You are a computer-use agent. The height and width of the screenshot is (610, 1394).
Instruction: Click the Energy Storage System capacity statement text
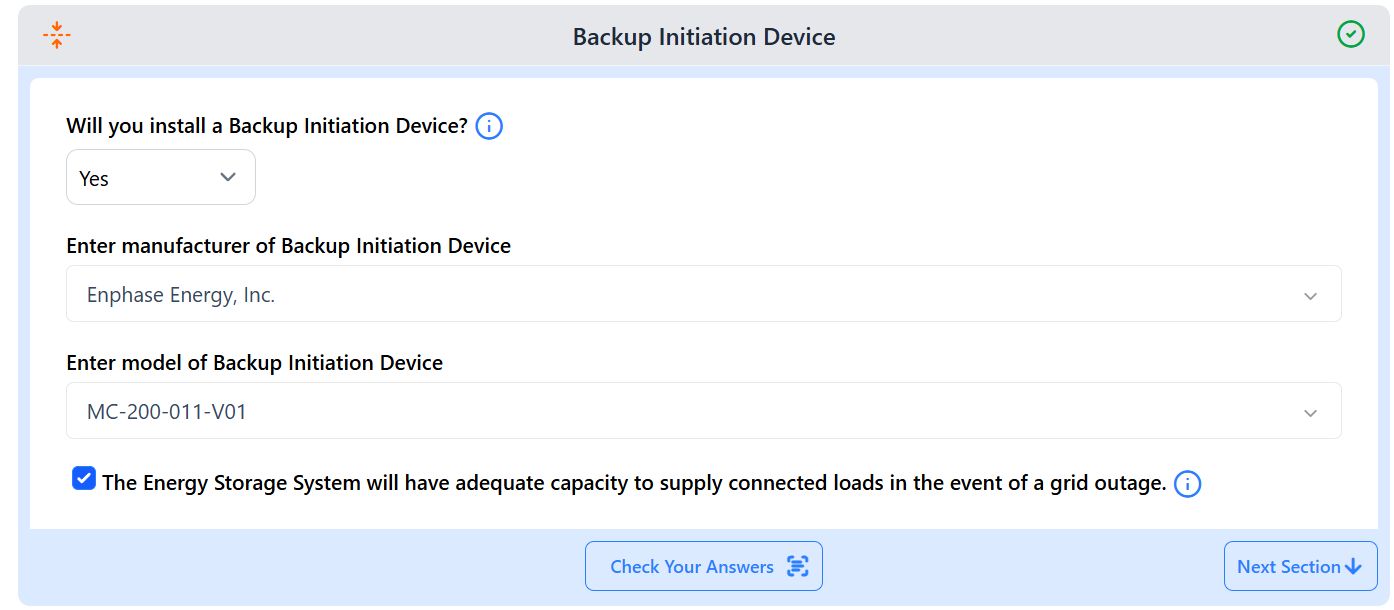pyautogui.click(x=634, y=483)
